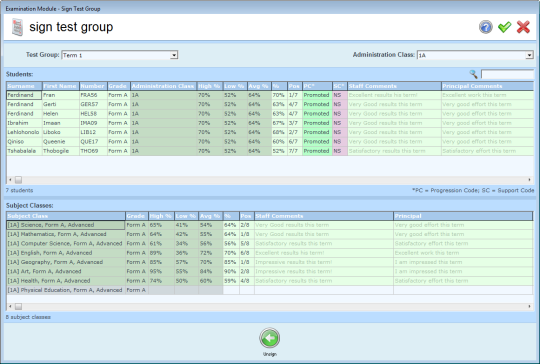Click position 1/7 in Fran row
The height and width of the screenshot is (364, 540).
(x=295, y=95)
